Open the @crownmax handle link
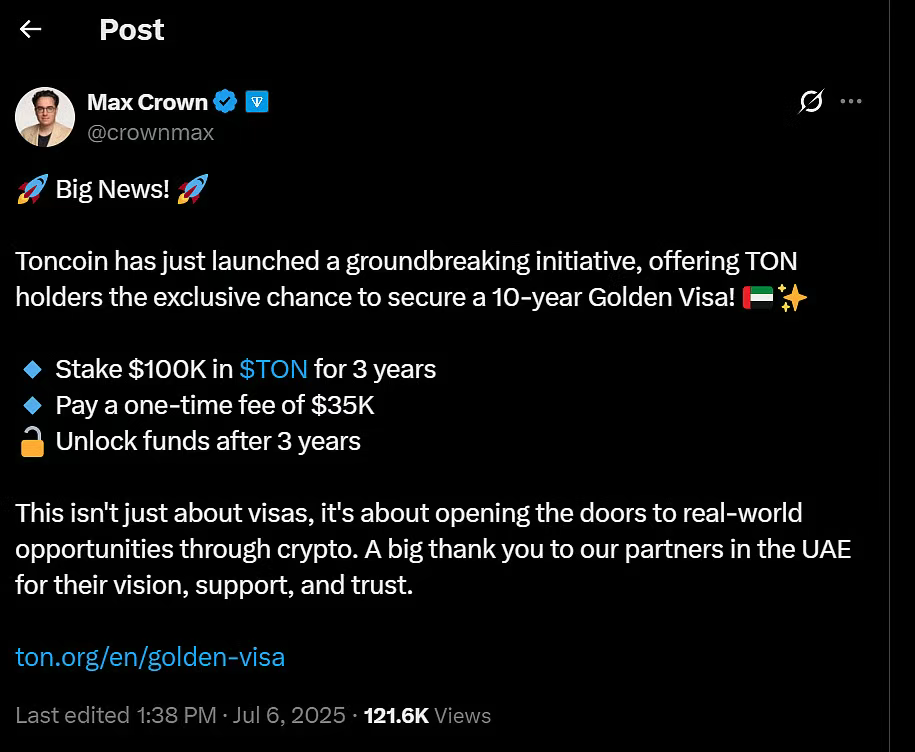 point(150,132)
